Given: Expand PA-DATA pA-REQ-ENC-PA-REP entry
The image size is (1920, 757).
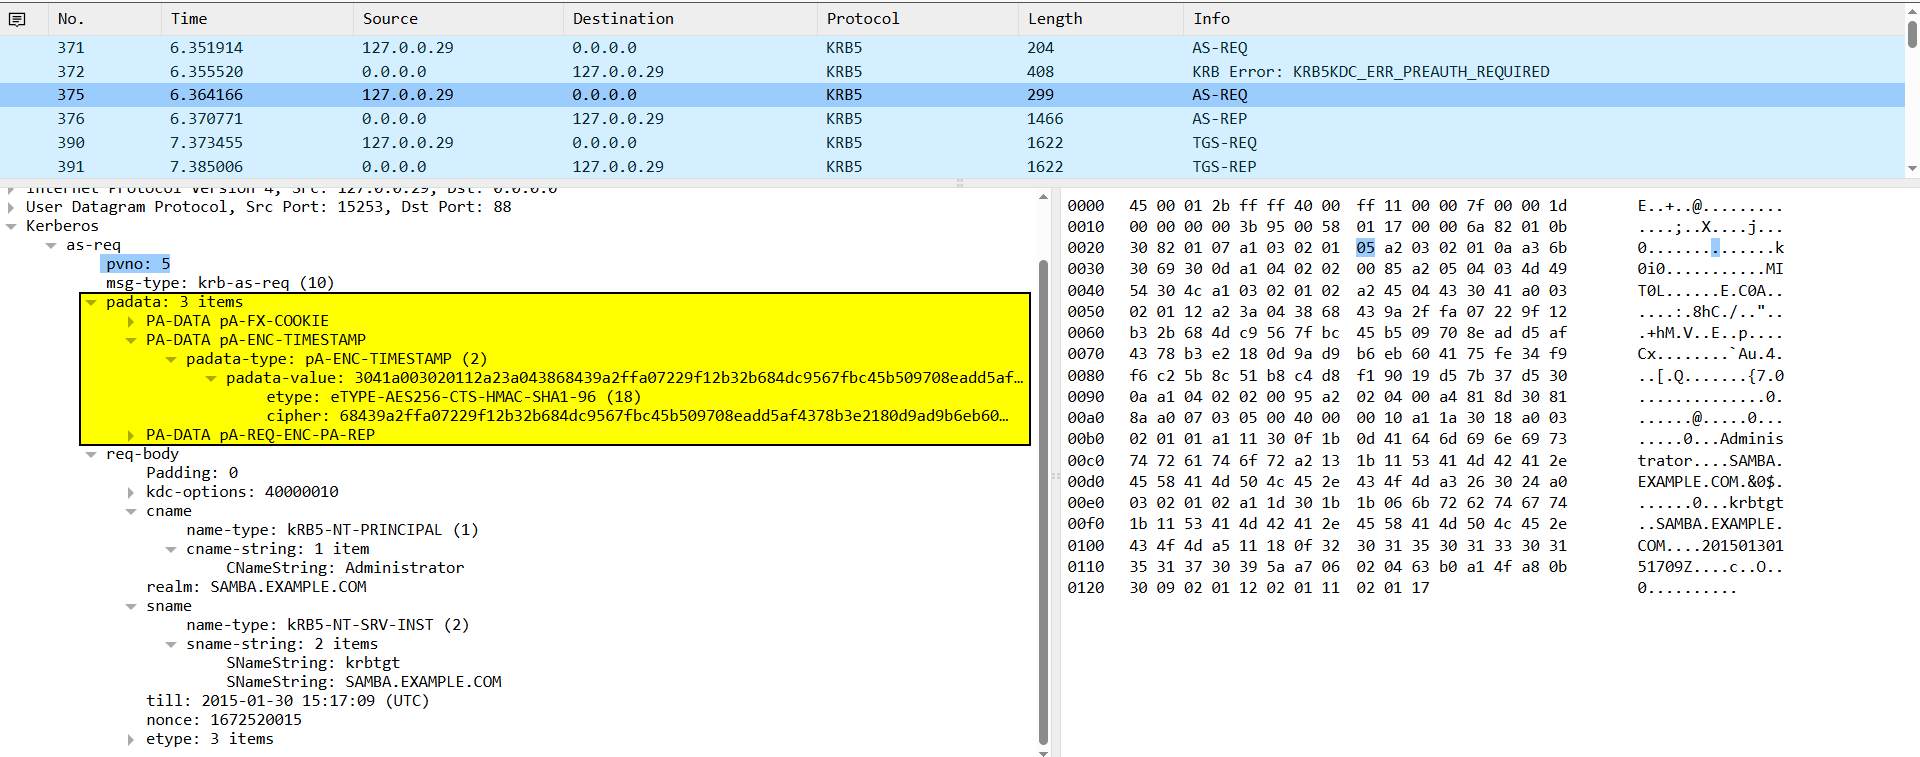Looking at the screenshot, I should click(x=131, y=435).
